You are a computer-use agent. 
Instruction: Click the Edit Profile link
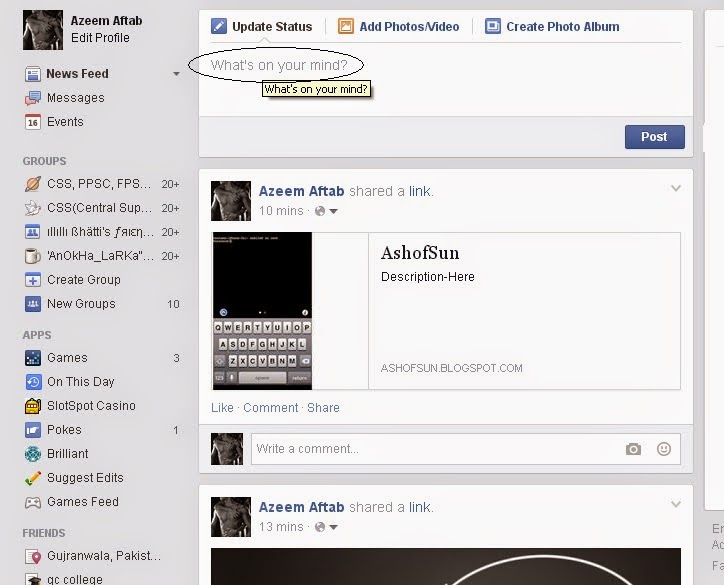coord(100,38)
